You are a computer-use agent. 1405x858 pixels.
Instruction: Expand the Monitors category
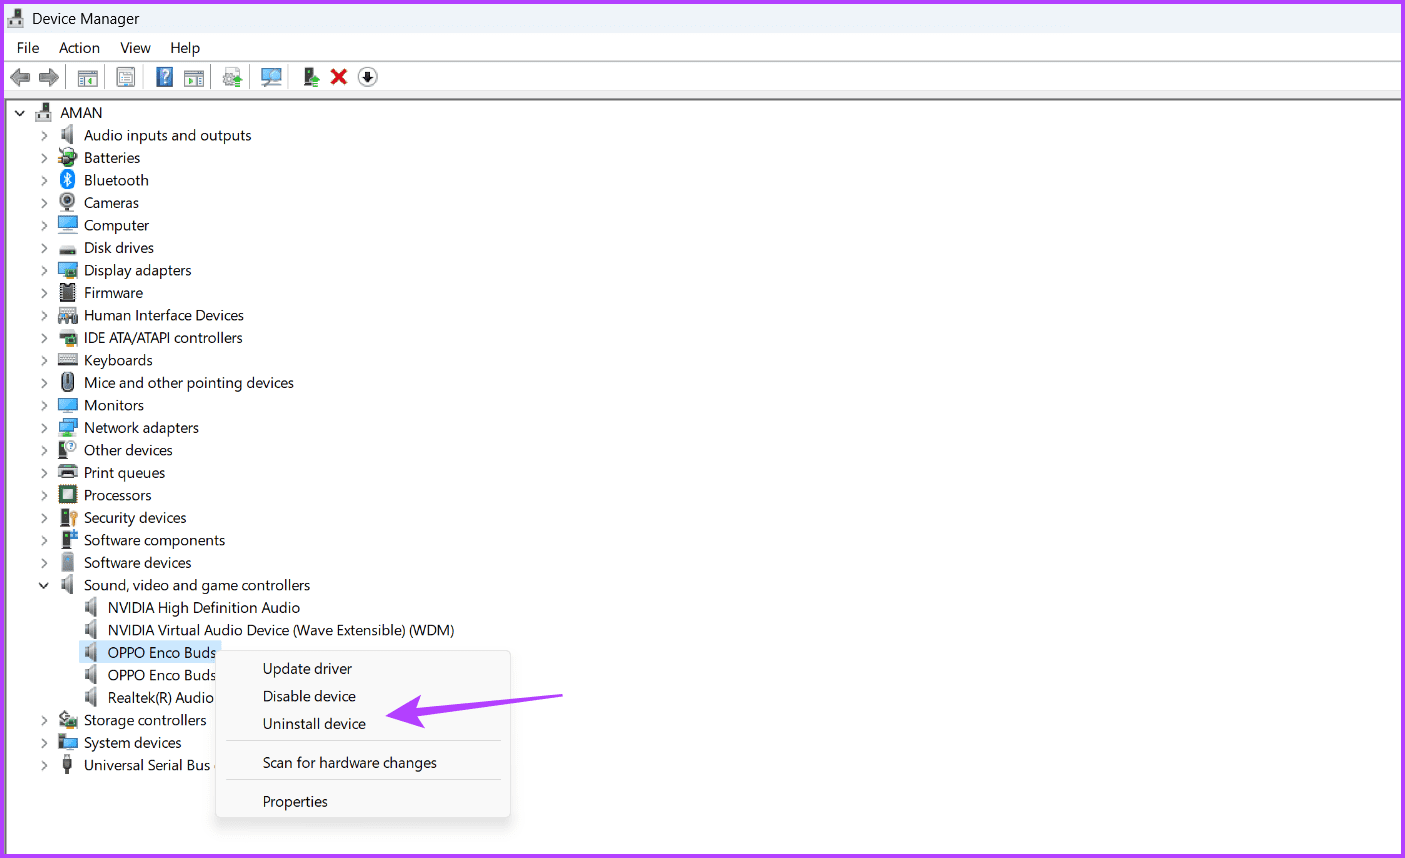(x=44, y=405)
